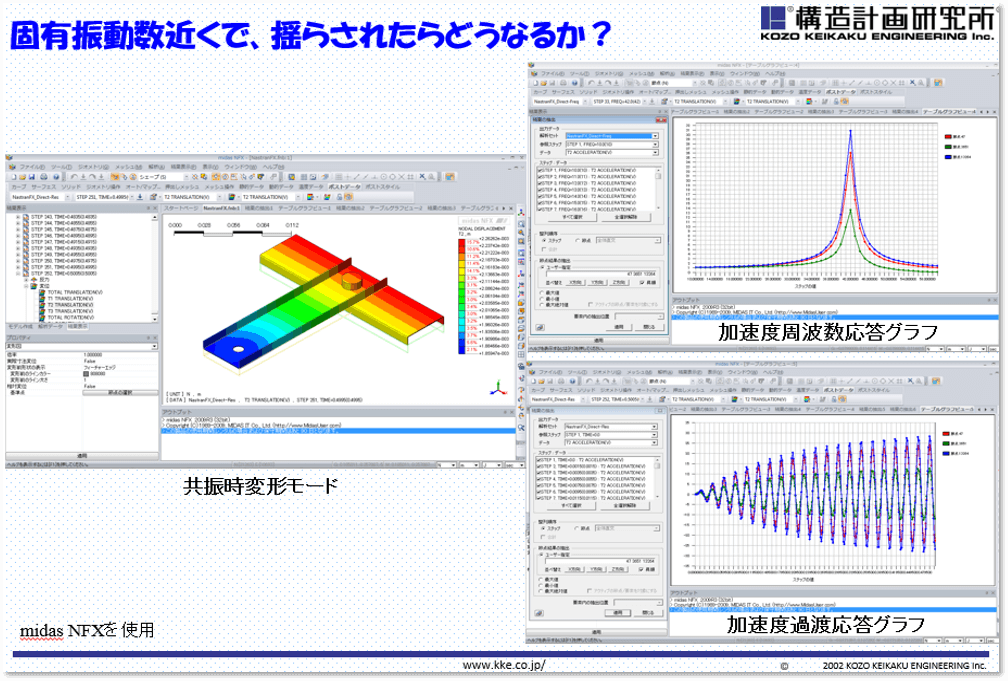This screenshot has height=681, width=1008.
Task: Click download-arrow icon beside STEP 251 dropdown
Action: (x=140, y=197)
